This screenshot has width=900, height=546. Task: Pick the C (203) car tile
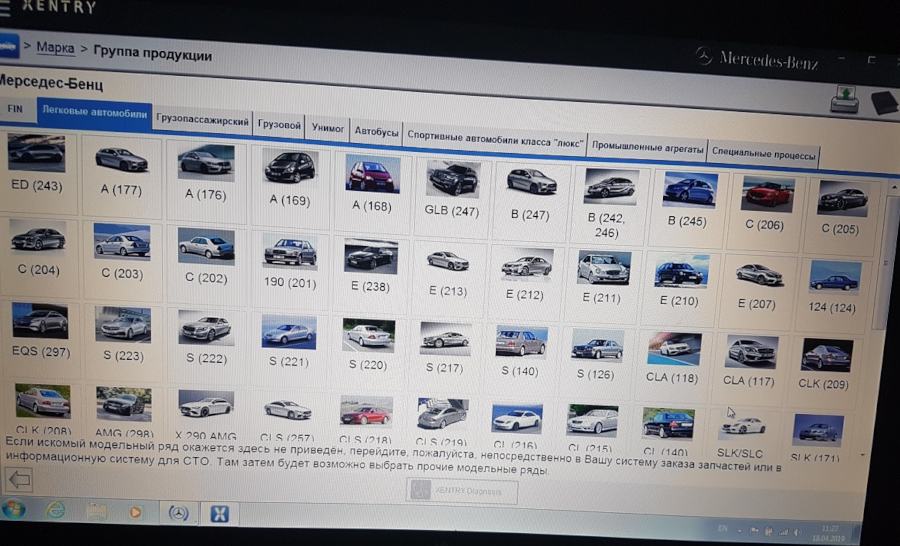click(122, 252)
